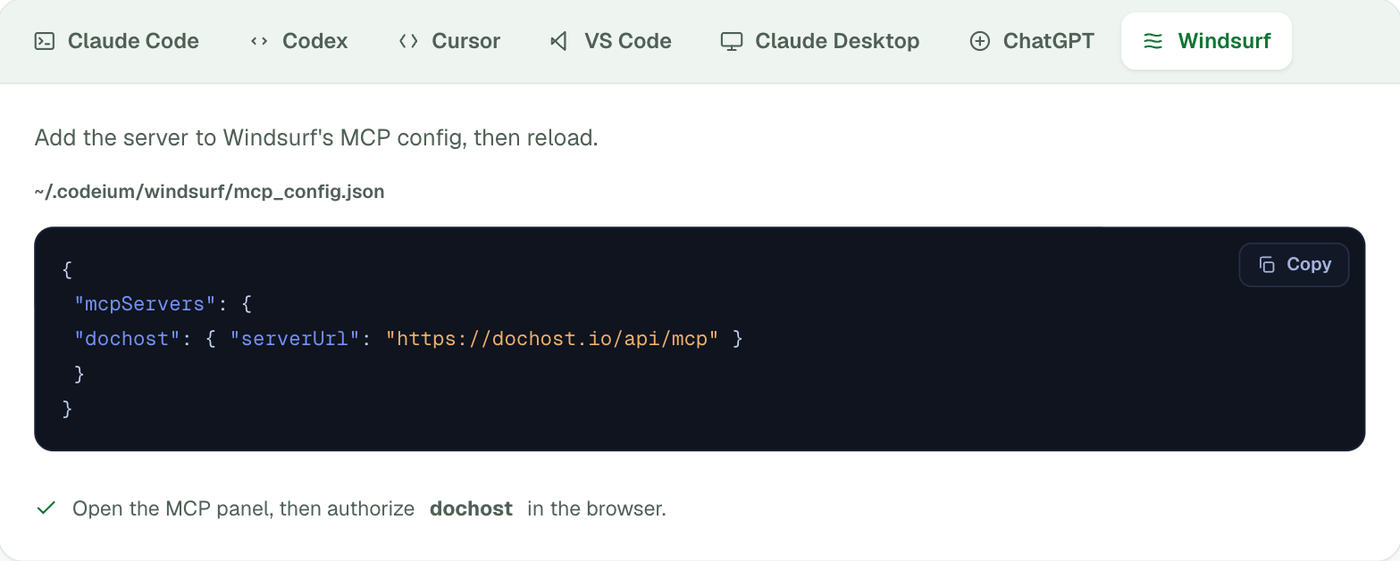Viewport: 1400px width, 561px height.
Task: Click the Windsurf waves icon
Action: tap(1153, 41)
